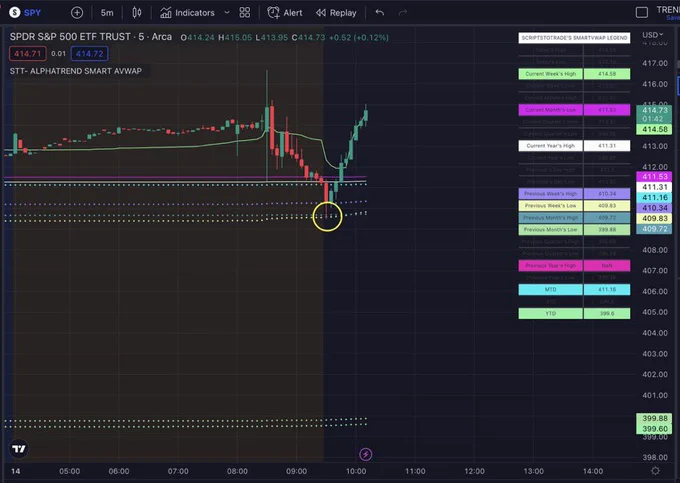Image resolution: width=680 pixels, height=483 pixels.
Task: Click the 10:00 time axis label
Action: [356, 471]
